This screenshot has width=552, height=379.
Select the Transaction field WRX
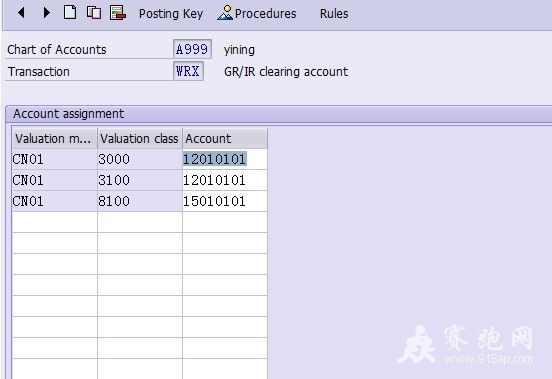point(188,71)
